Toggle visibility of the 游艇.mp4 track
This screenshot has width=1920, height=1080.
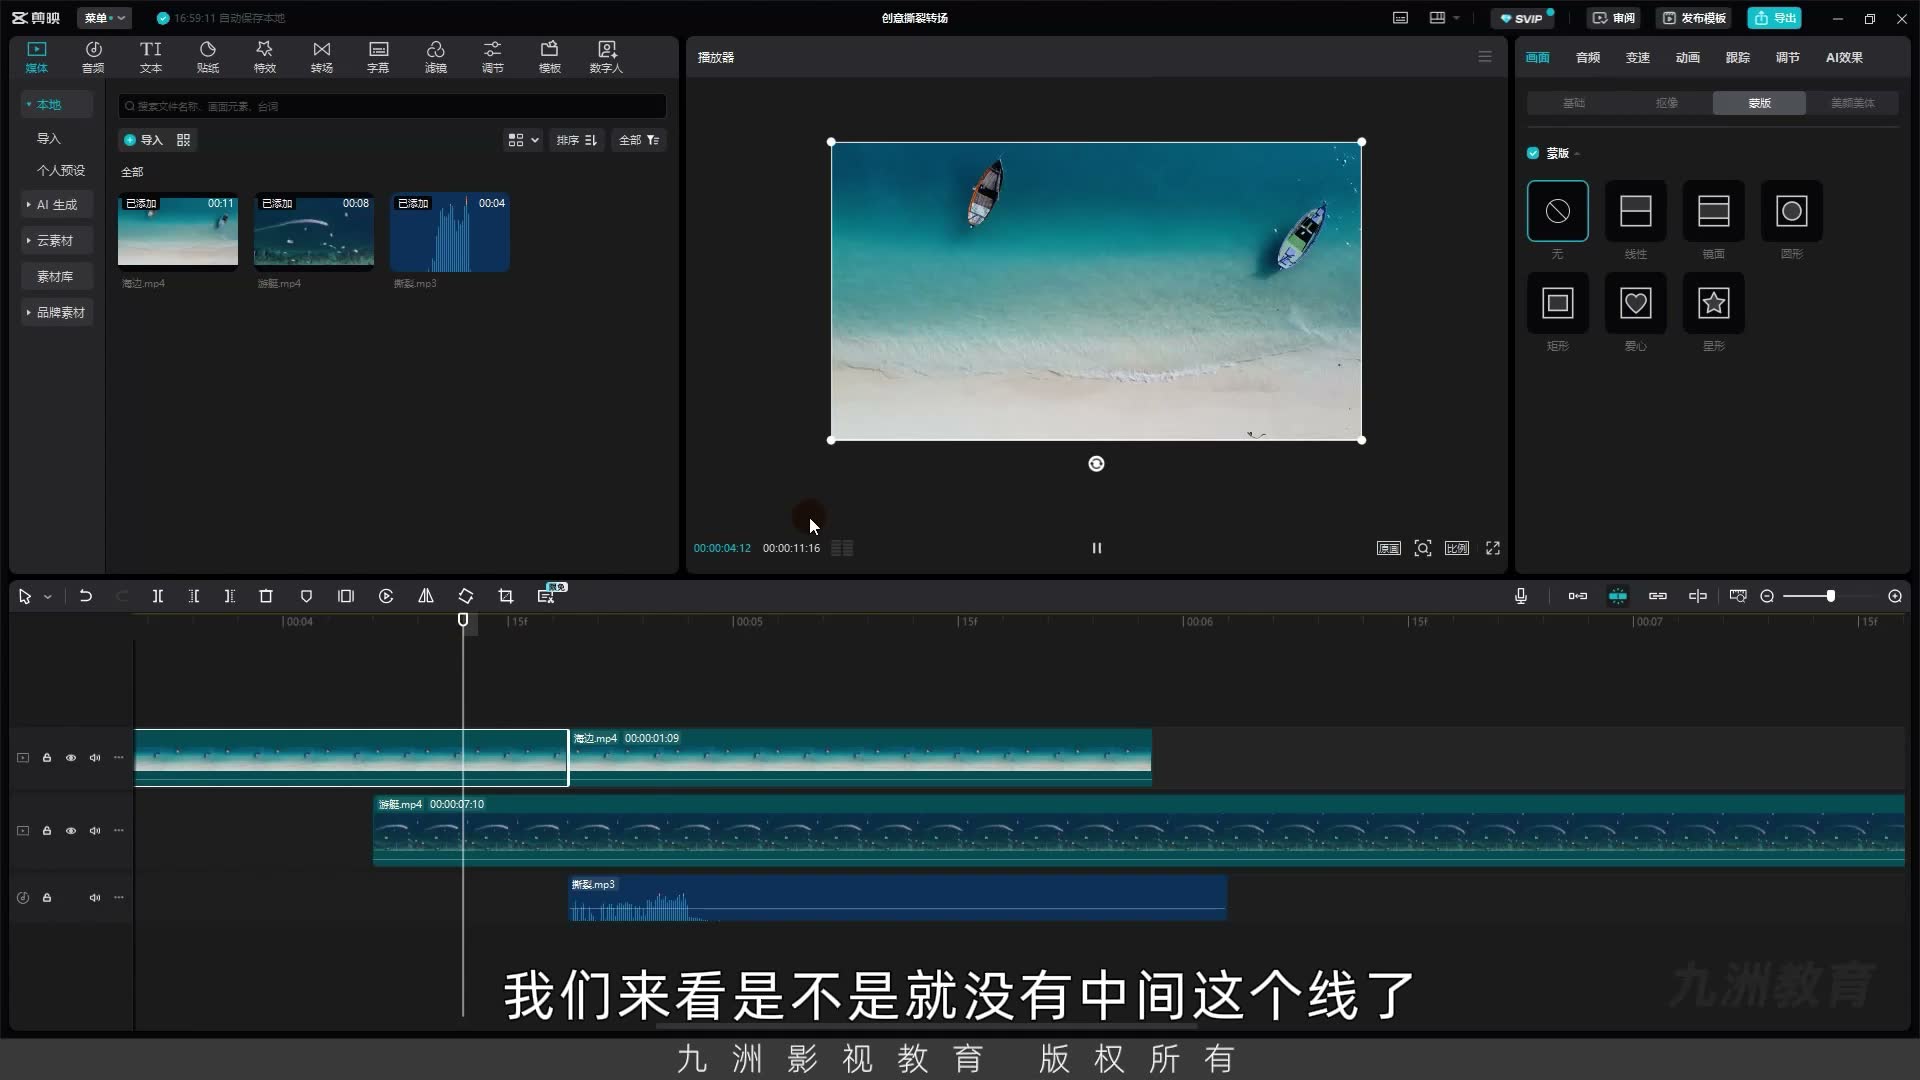(71, 831)
